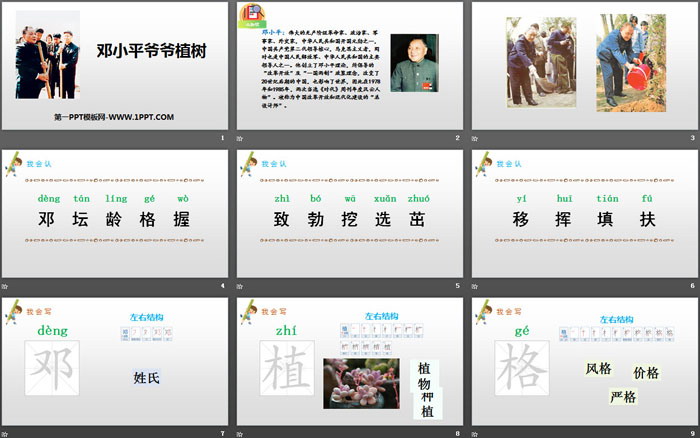Click slide number 1 label below first slide
This screenshot has height=438, width=700.
[x=222, y=138]
